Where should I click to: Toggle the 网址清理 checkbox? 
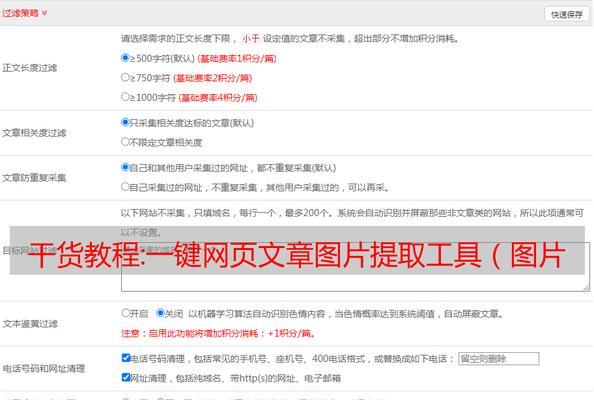point(126,377)
